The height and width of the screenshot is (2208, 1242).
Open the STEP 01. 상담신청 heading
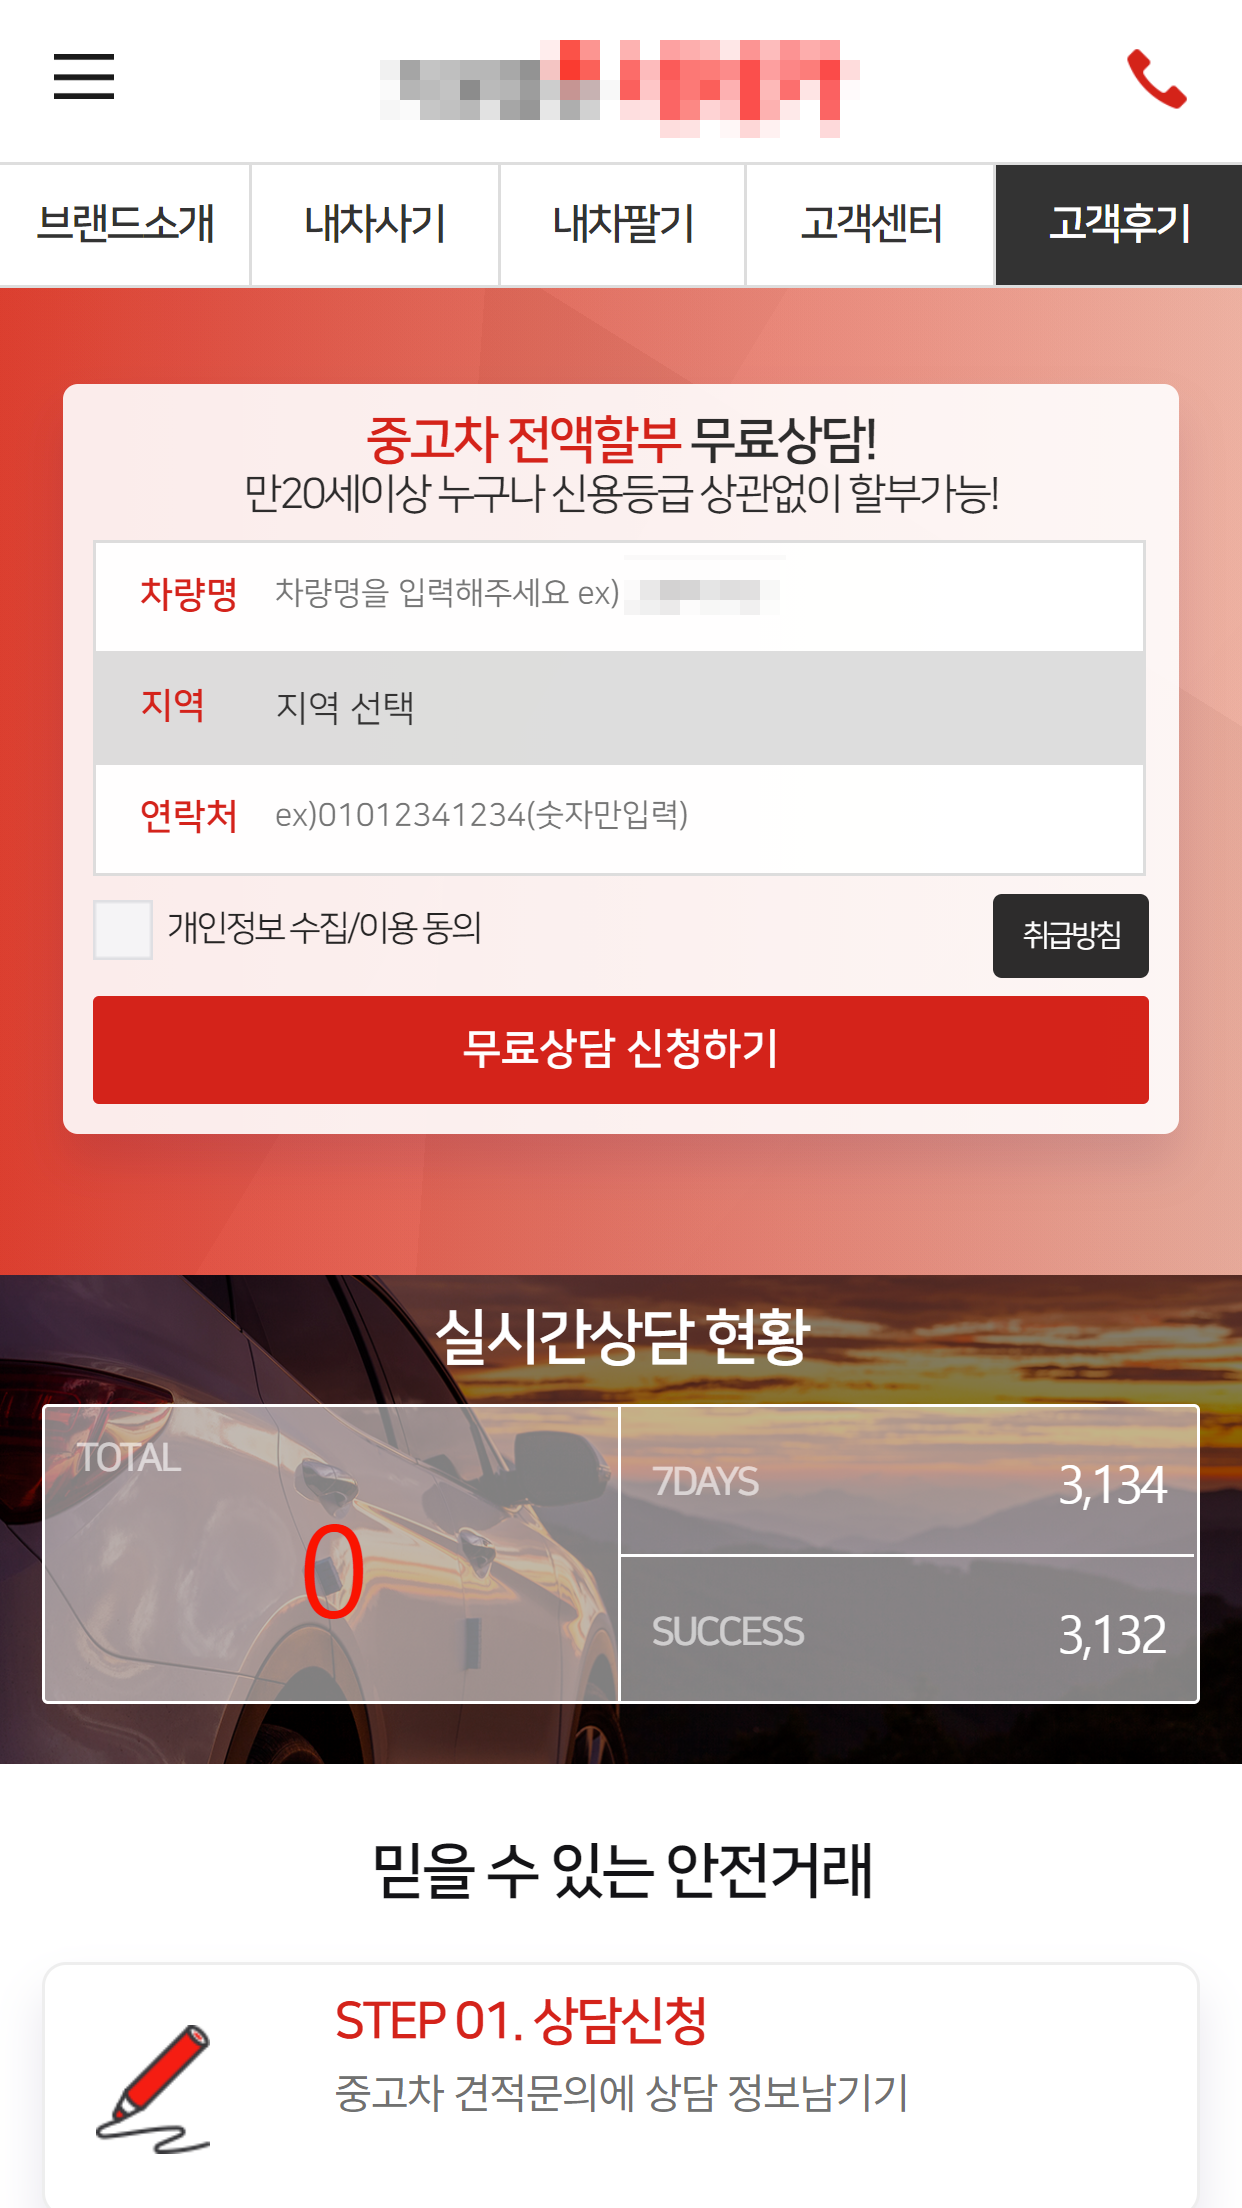[x=521, y=2021]
